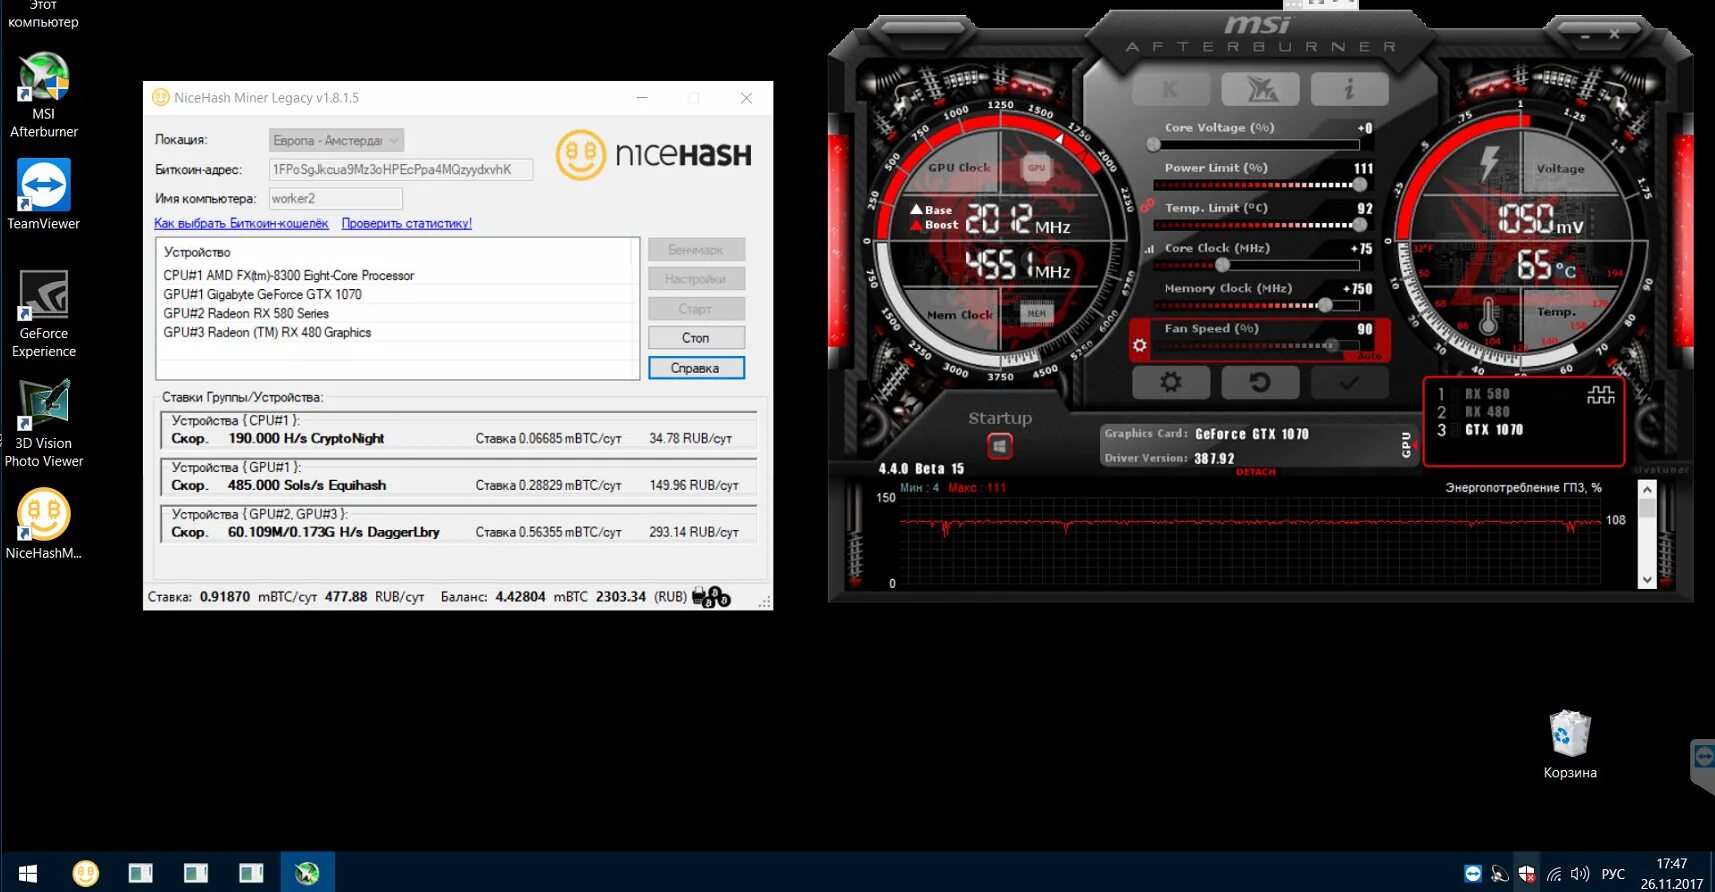Screen dimensions: 1715x892
Task: Click the TeamViewer tray icon
Action: pyautogui.click(x=1473, y=874)
